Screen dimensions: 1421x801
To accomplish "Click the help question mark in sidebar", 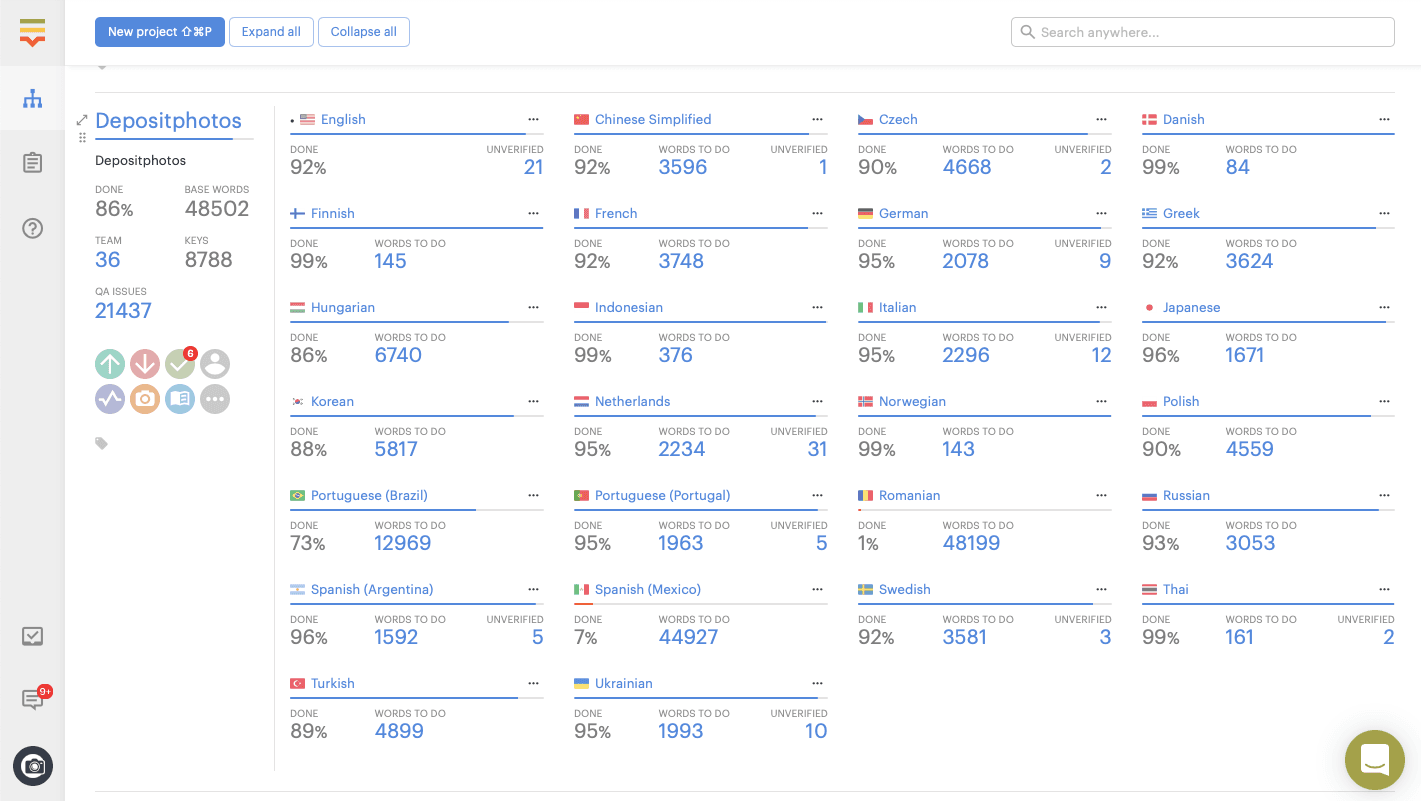I will [x=32, y=228].
